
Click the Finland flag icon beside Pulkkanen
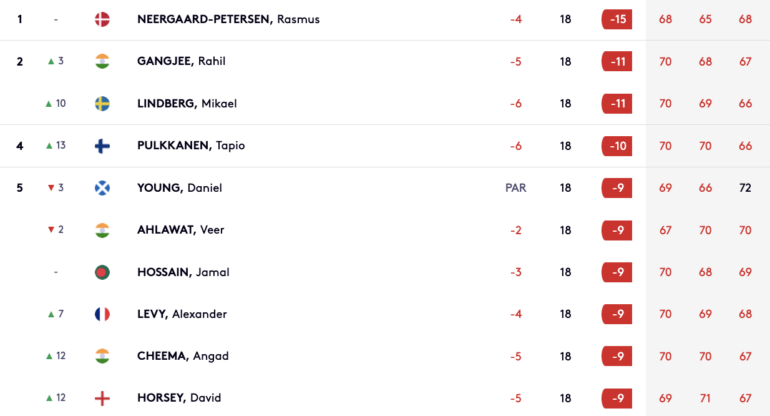coord(102,146)
